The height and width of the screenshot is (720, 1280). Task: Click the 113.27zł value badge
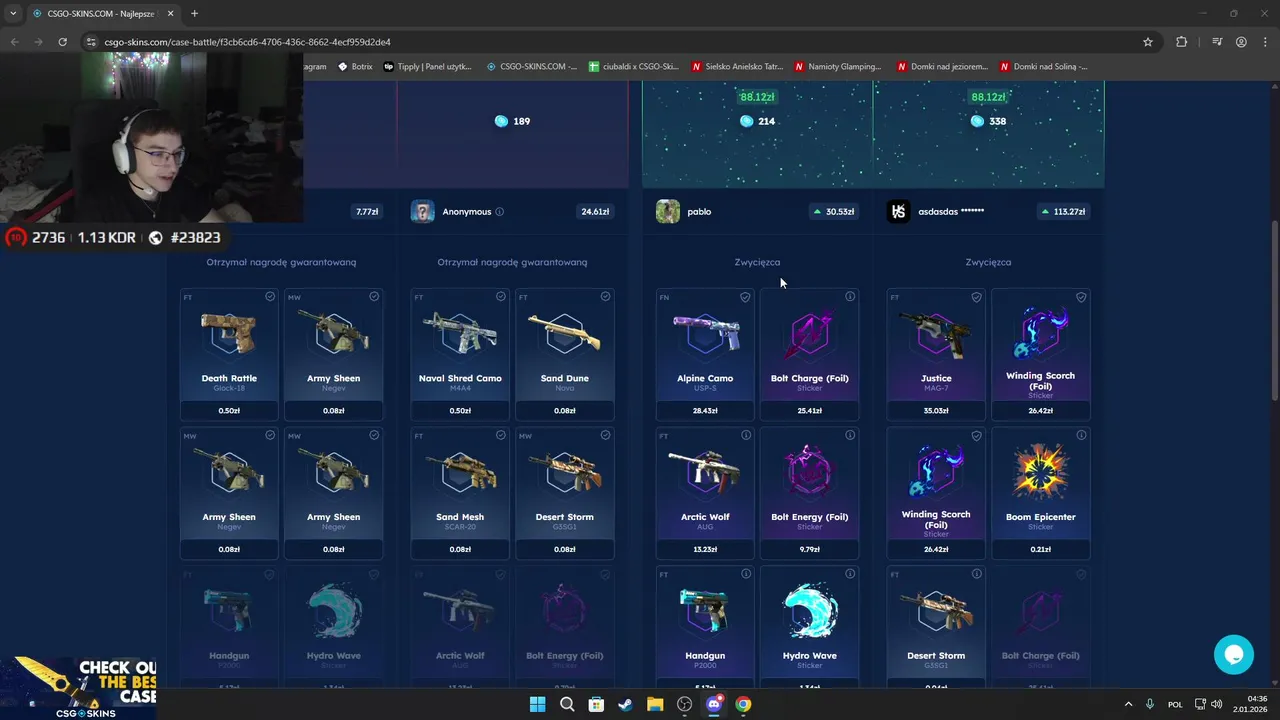[1062, 212]
